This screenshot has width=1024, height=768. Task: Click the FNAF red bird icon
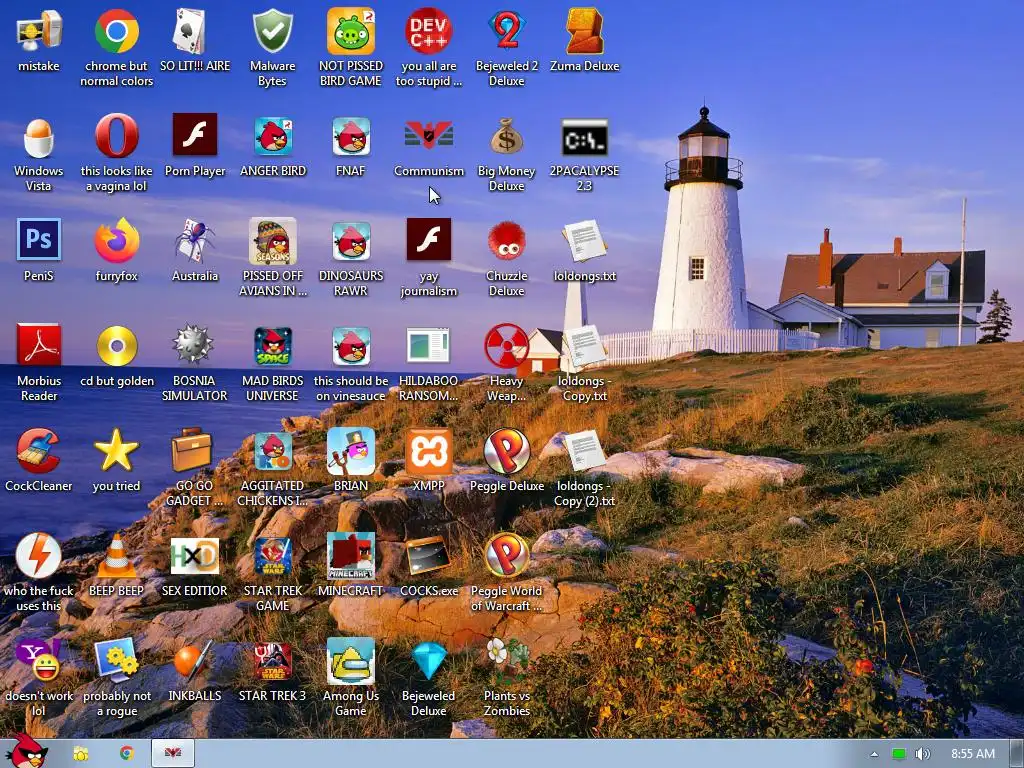click(x=351, y=136)
